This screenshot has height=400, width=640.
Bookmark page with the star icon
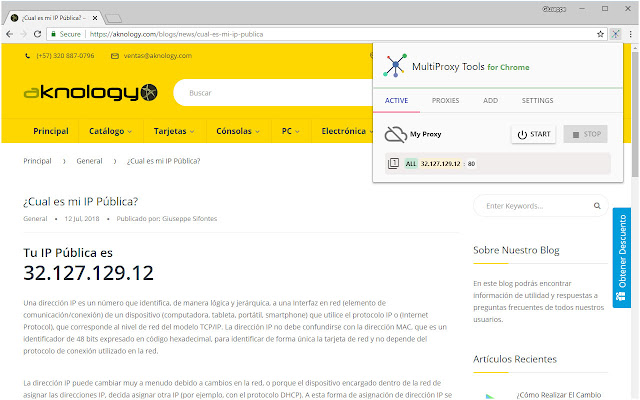pos(600,34)
